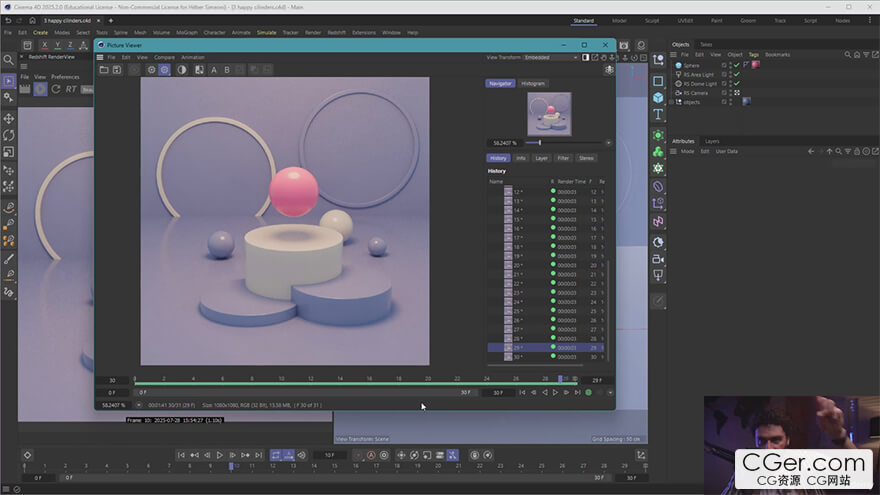Select frame 20 in render History list
The height and width of the screenshot is (495, 880).
(x=518, y=265)
